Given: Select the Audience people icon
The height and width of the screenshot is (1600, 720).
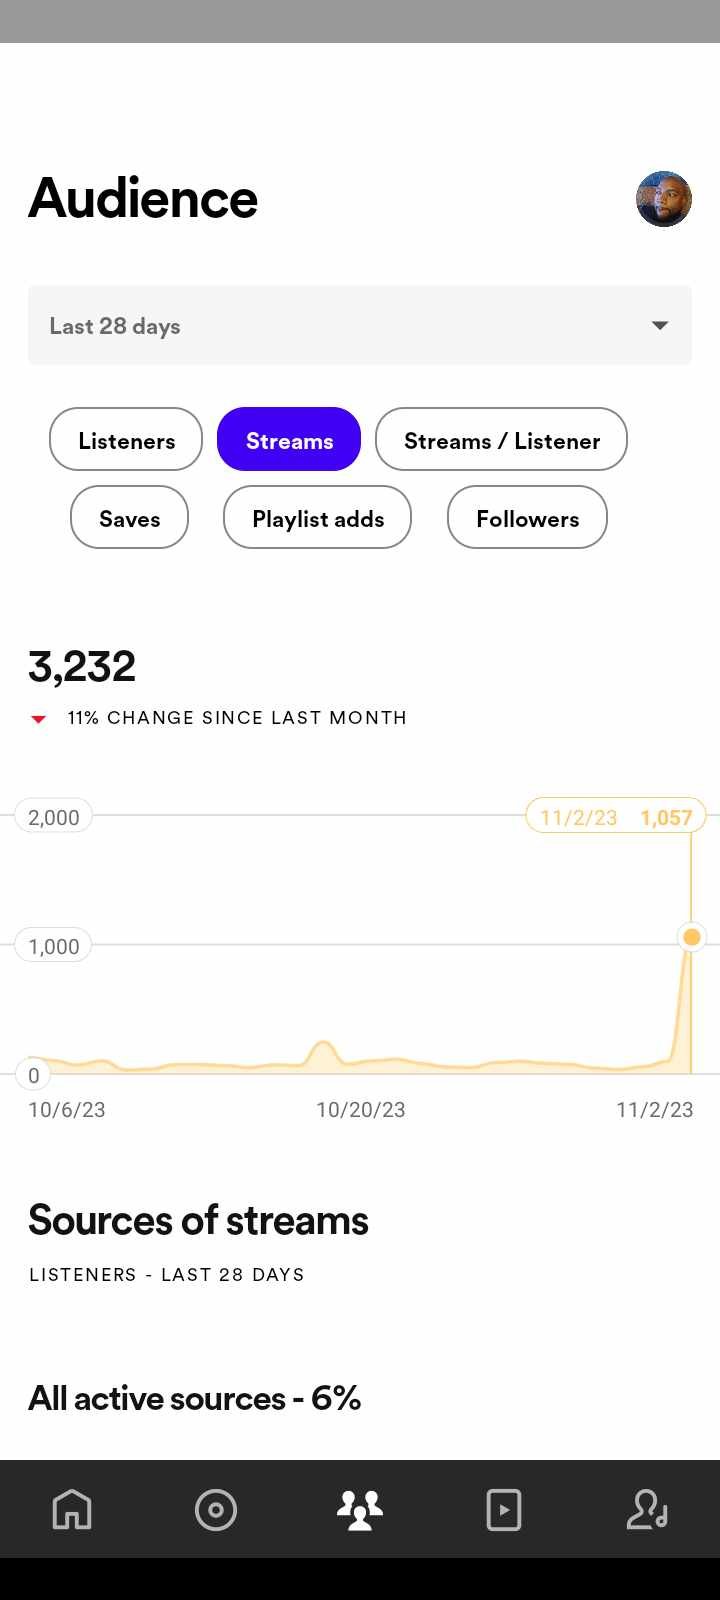Looking at the screenshot, I should (x=360, y=1509).
